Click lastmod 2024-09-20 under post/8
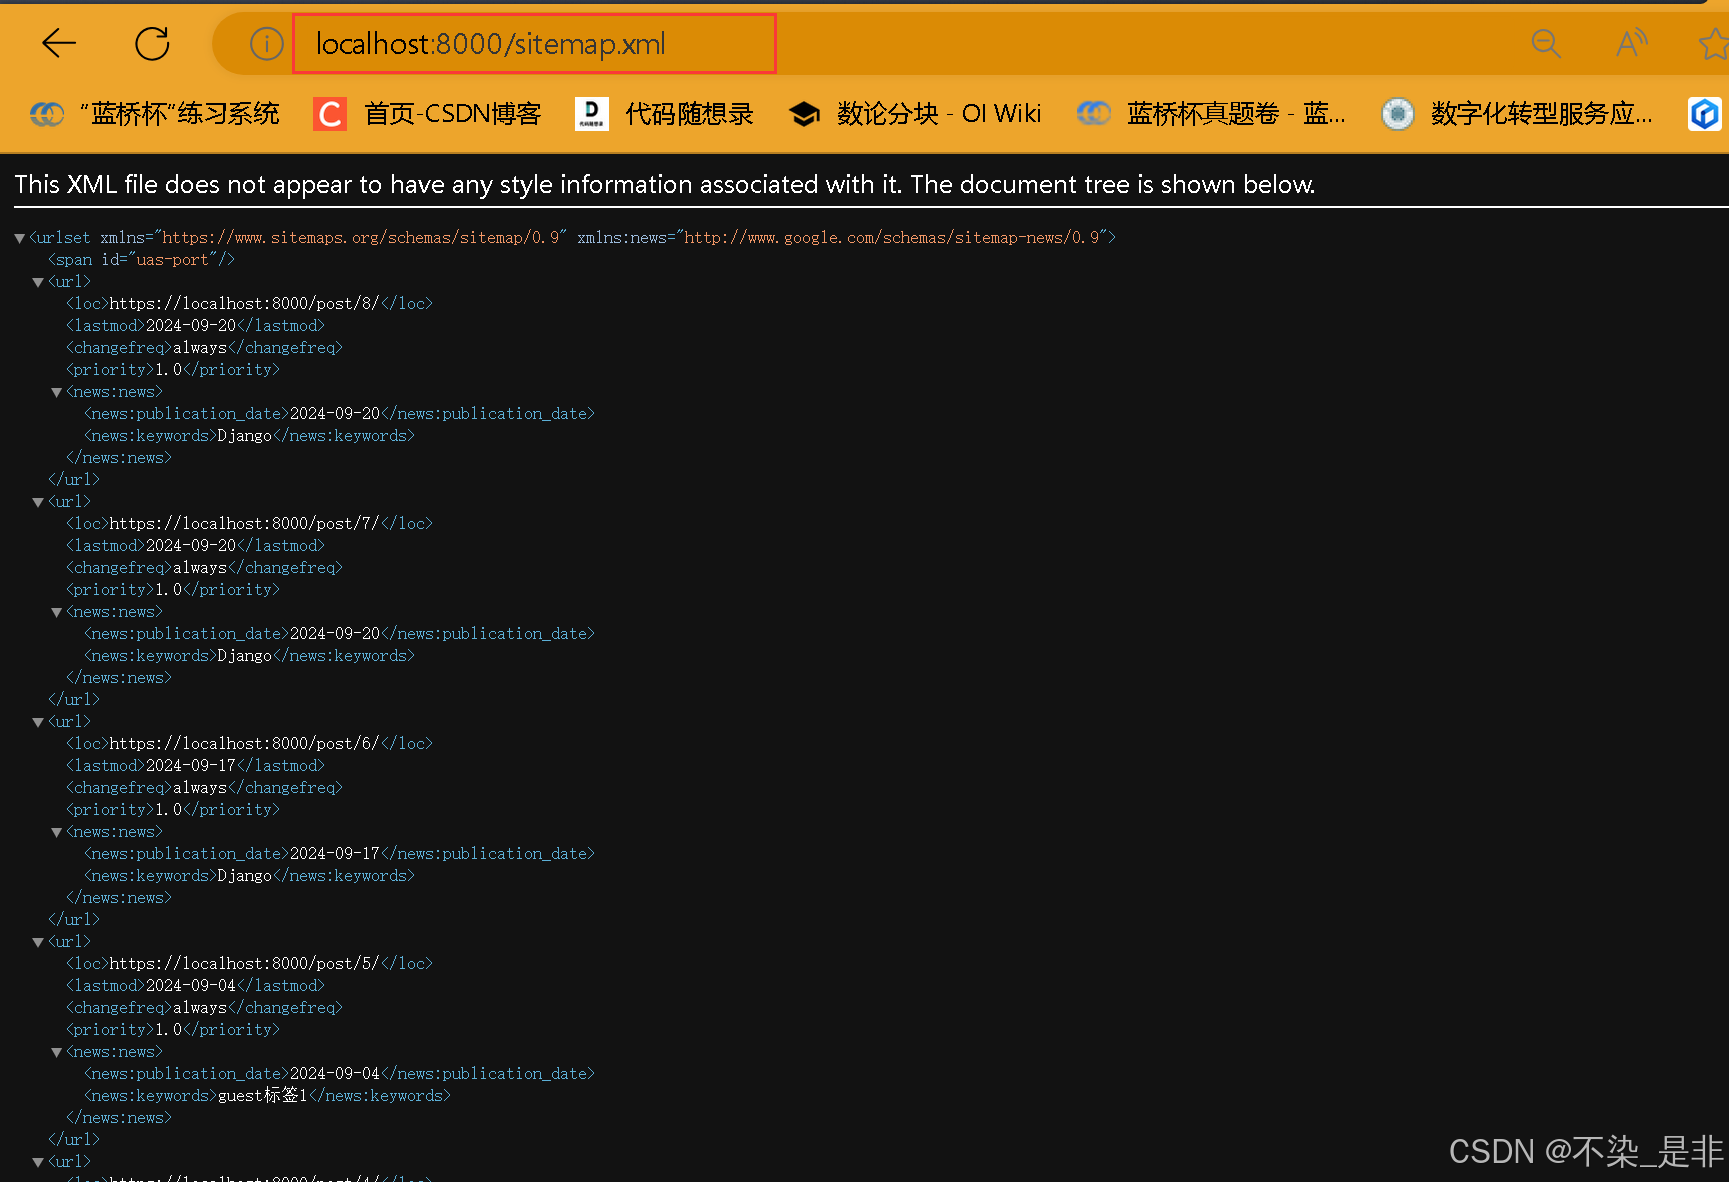Image resolution: width=1729 pixels, height=1182 pixels. (191, 325)
